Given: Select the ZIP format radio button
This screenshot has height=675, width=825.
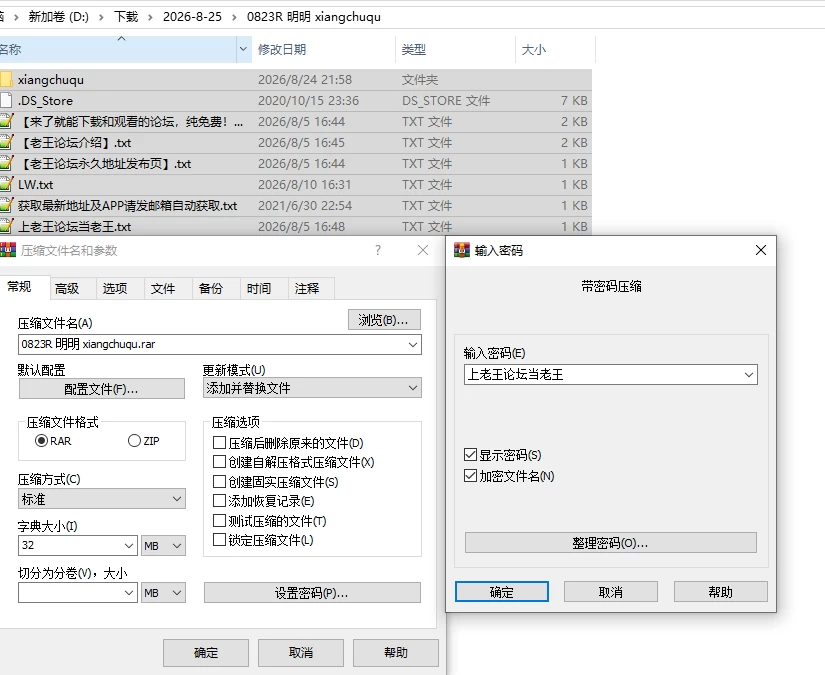Looking at the screenshot, I should click(x=134, y=441).
